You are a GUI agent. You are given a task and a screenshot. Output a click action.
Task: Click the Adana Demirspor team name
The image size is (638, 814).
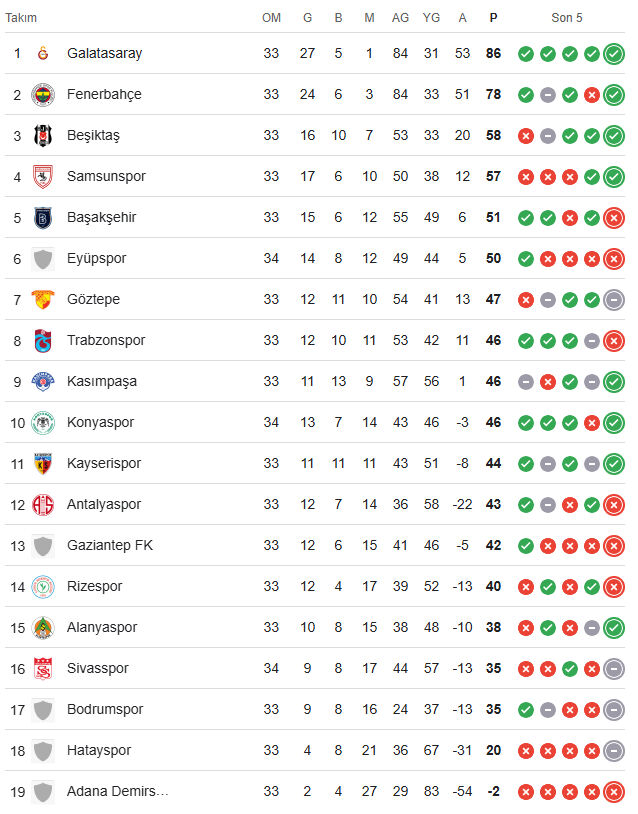[117, 791]
